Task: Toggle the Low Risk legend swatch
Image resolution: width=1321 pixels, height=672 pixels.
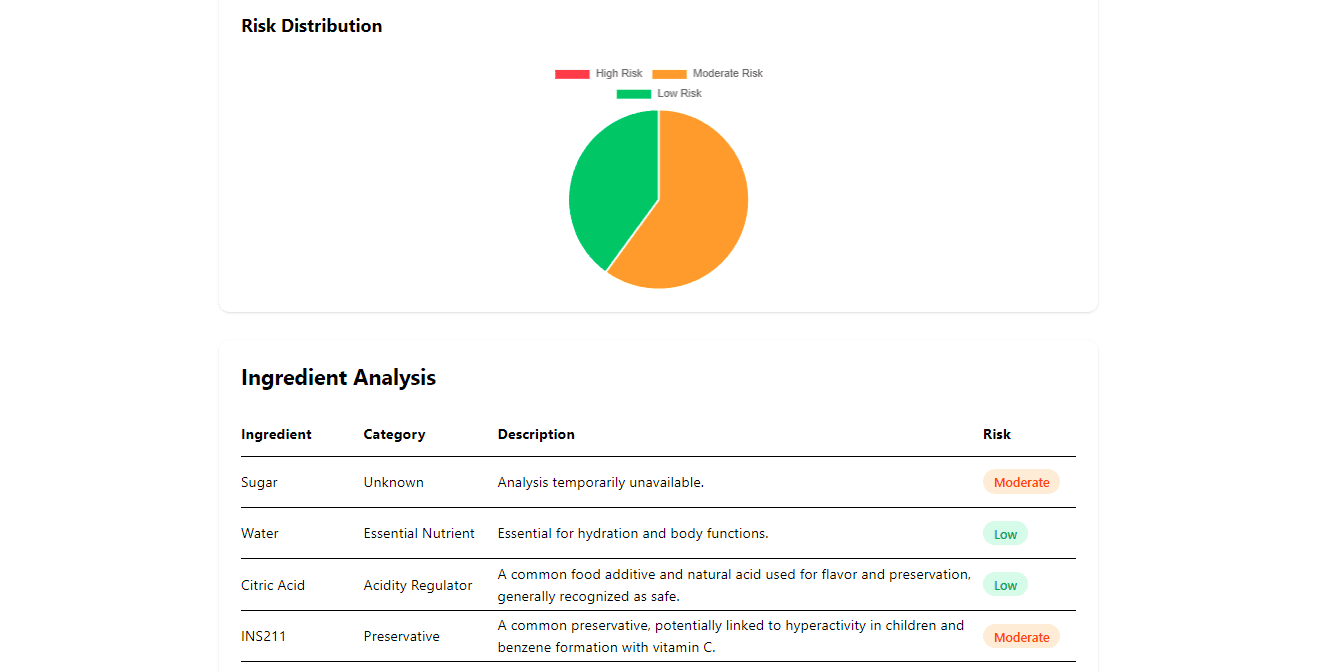Action: pos(633,94)
